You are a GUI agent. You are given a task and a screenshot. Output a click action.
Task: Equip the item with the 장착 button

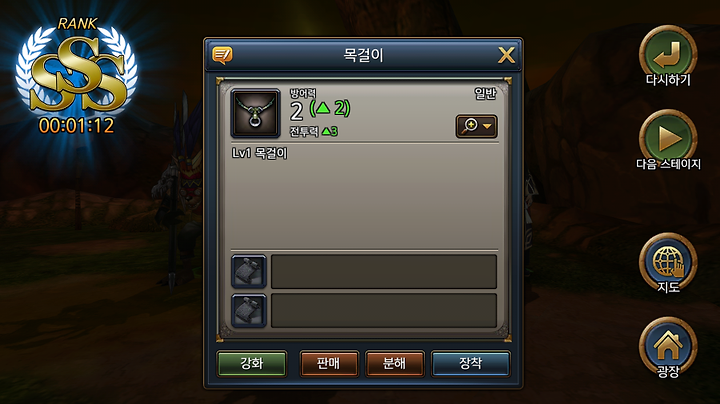[x=471, y=364]
